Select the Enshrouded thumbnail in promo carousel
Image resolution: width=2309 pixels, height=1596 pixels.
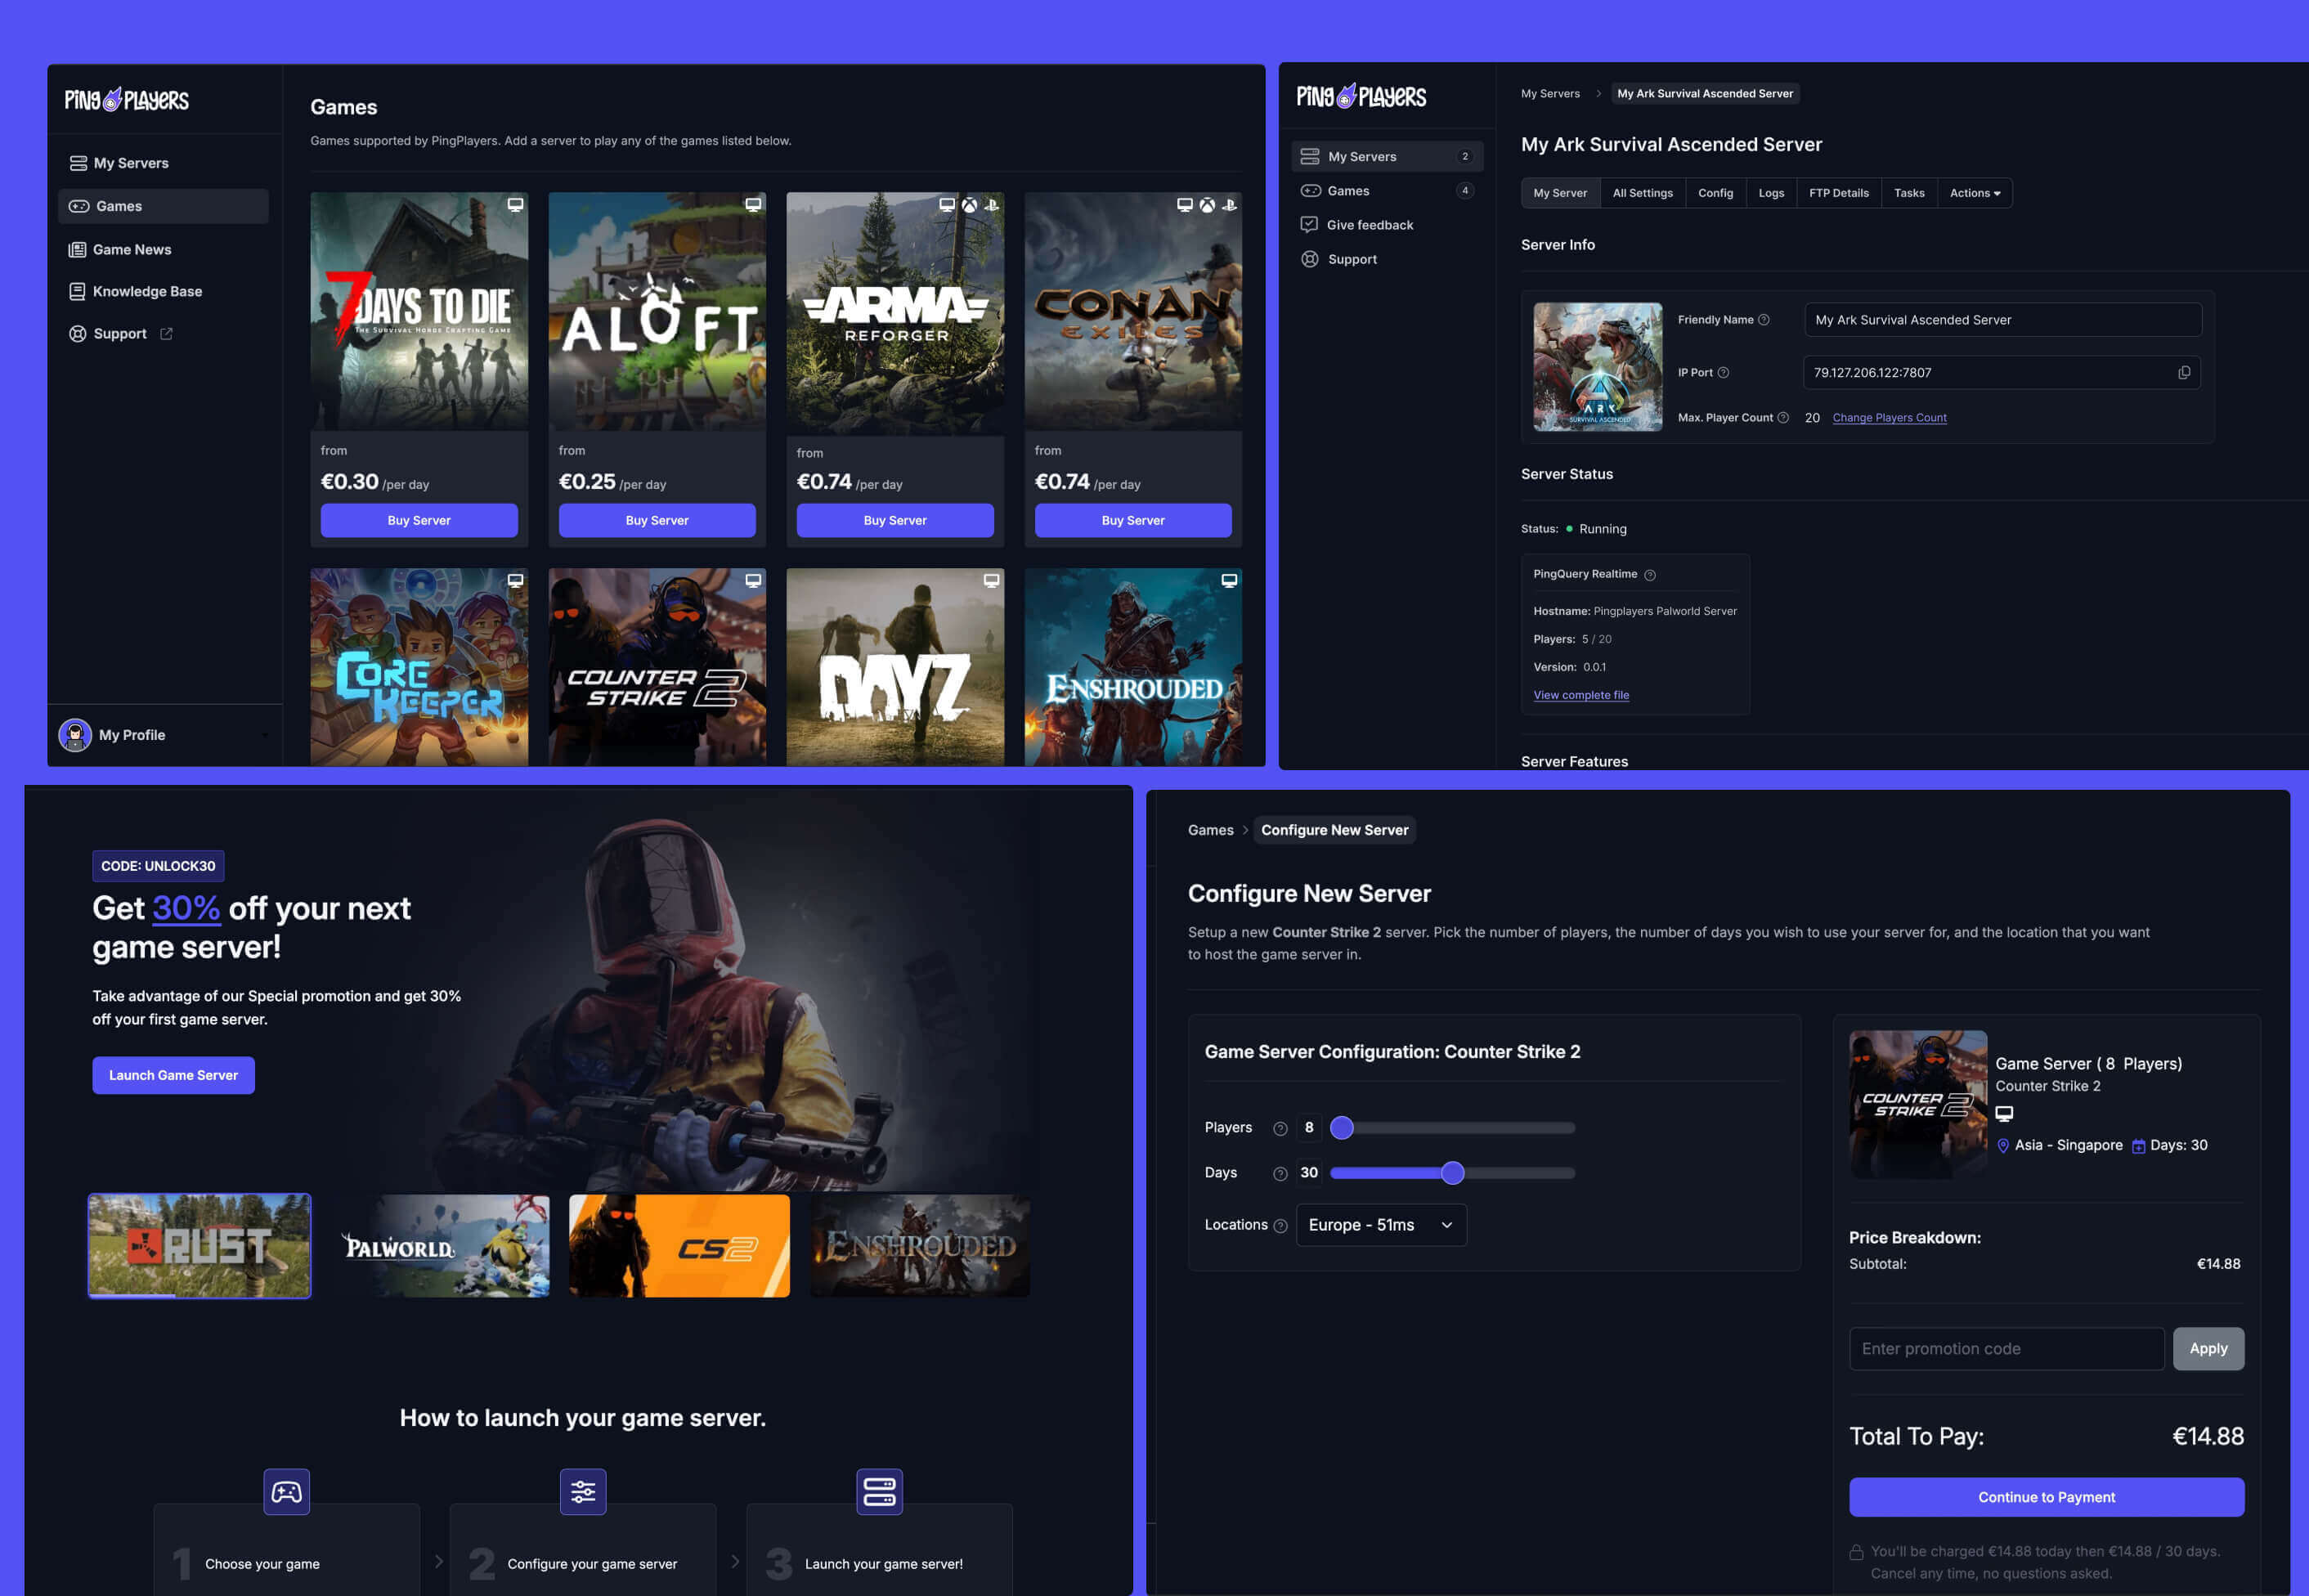tap(920, 1246)
